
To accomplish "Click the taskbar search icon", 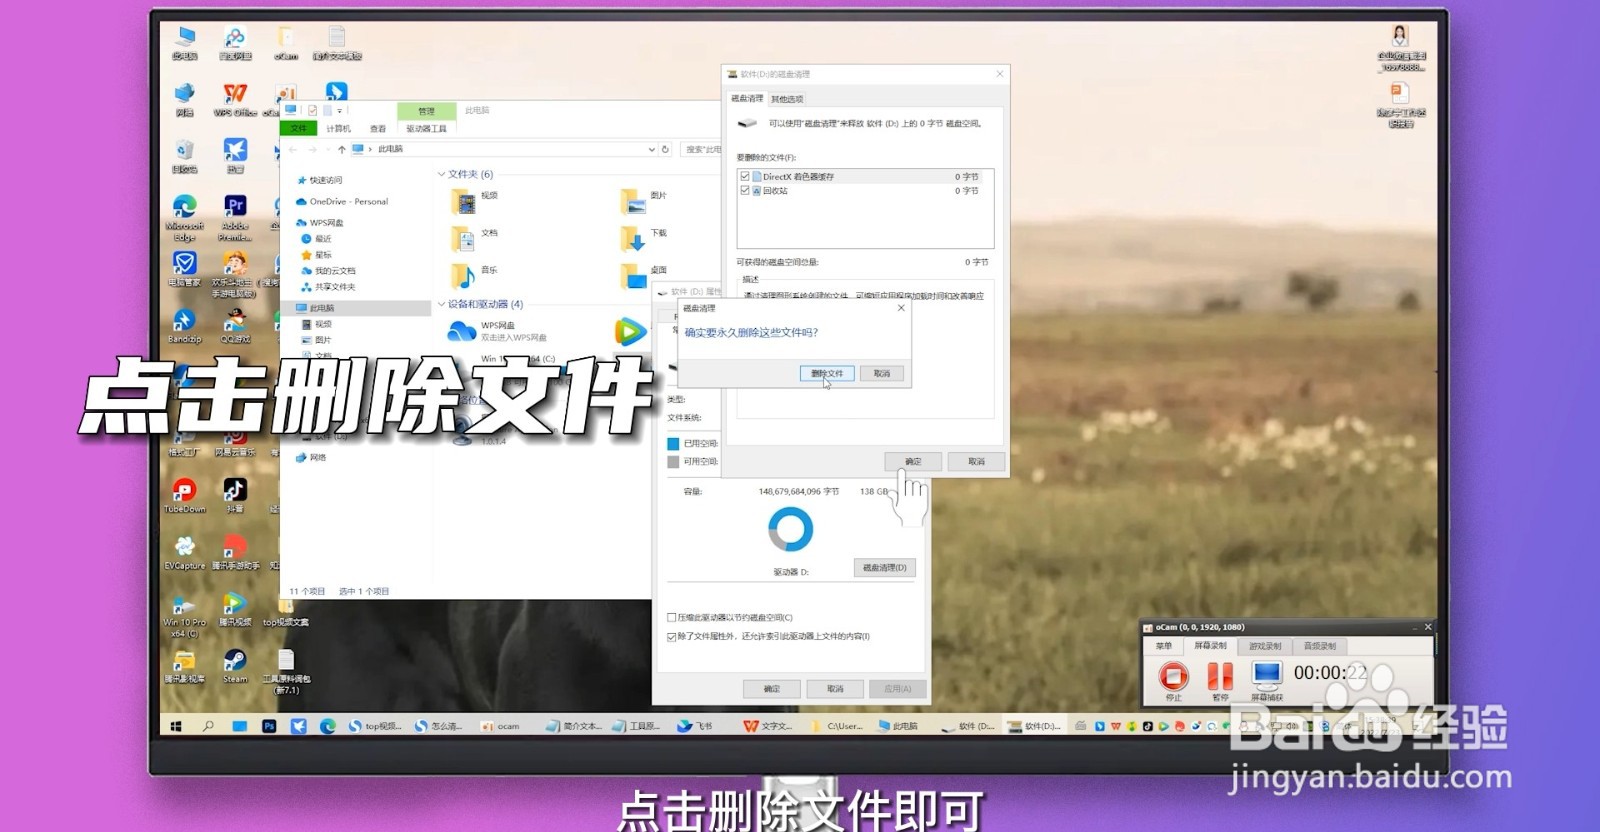I will [x=208, y=726].
